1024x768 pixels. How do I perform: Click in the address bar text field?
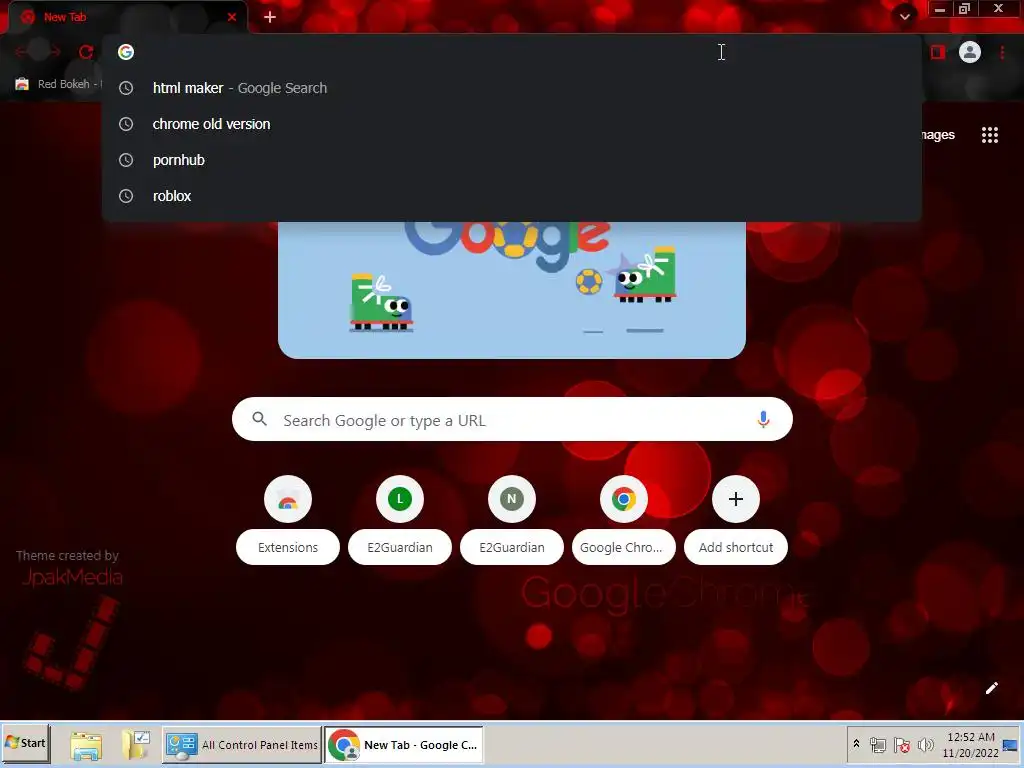tap(511, 52)
